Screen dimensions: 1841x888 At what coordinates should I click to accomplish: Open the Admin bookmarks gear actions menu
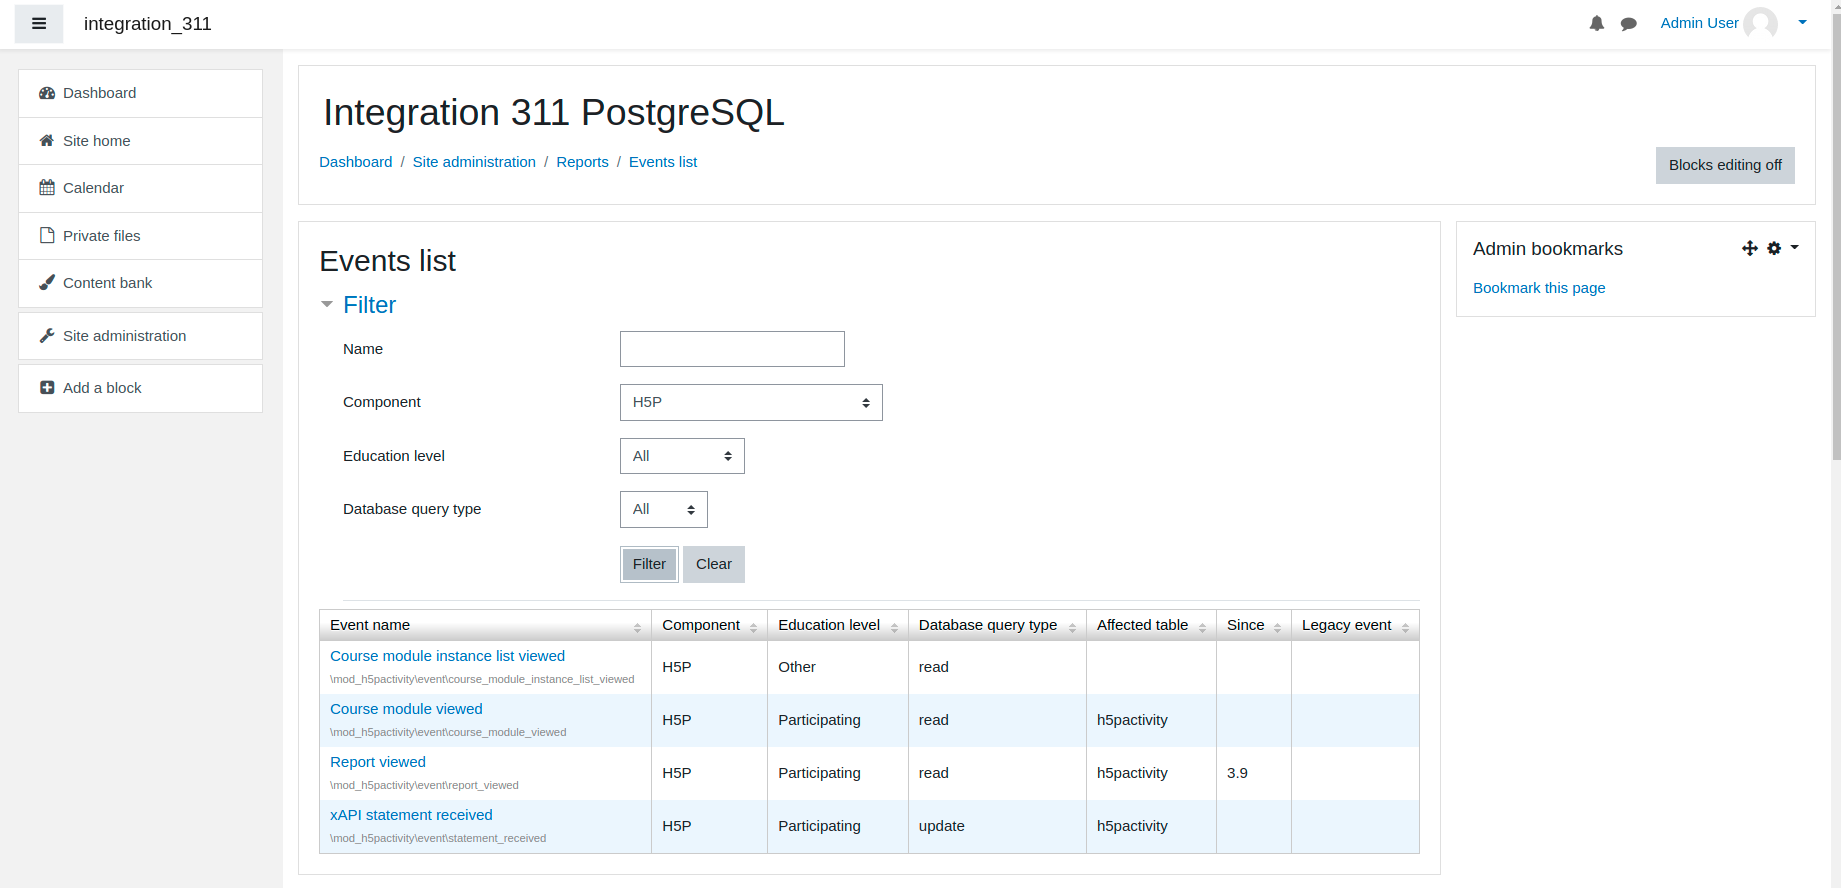[1782, 248]
